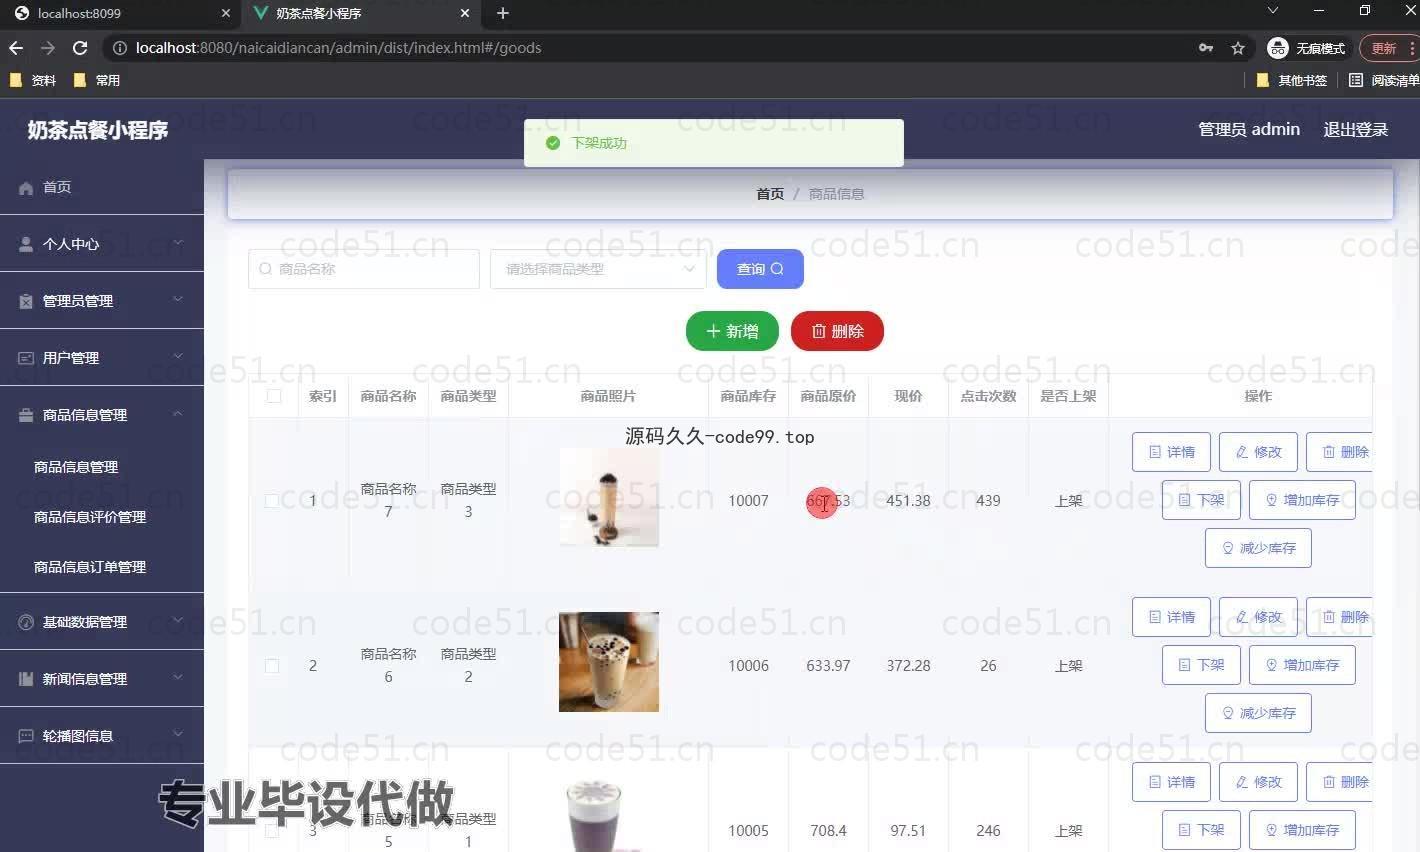This screenshot has height=852, width=1420.
Task: Click 下架 for 商品名称 7
Action: click(x=1201, y=500)
